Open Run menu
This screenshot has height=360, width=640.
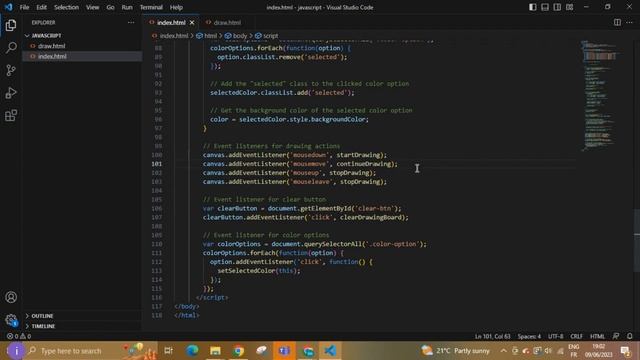(127, 7)
